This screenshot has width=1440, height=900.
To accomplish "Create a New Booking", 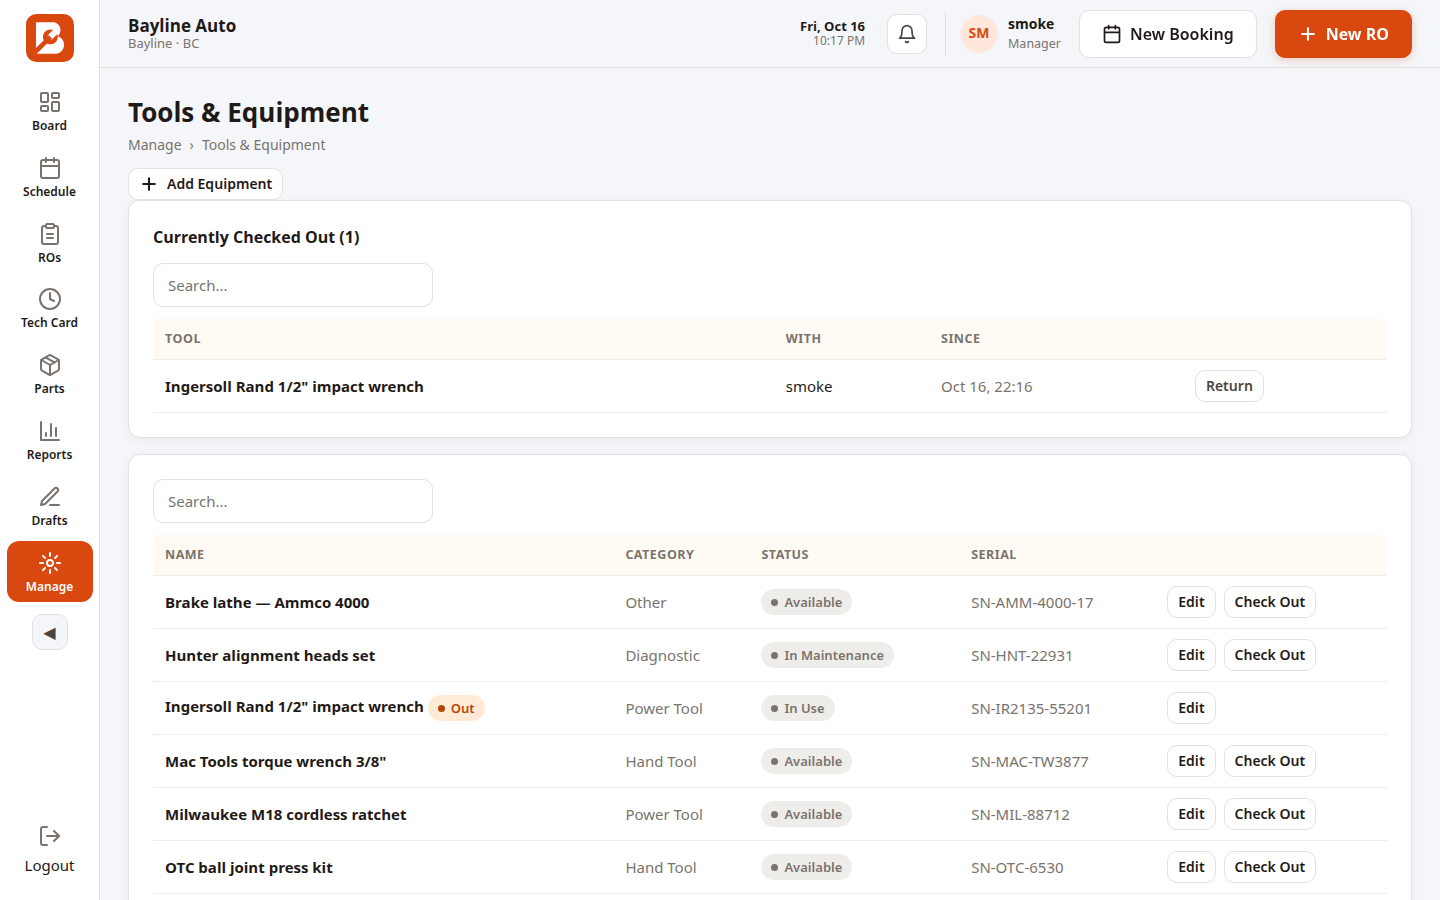I will [x=1168, y=34].
